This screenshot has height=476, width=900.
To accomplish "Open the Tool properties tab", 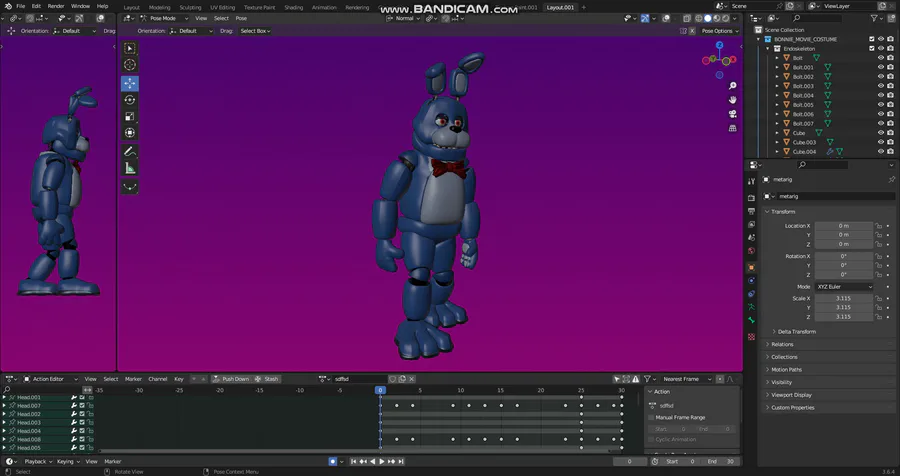I will pyautogui.click(x=751, y=181).
